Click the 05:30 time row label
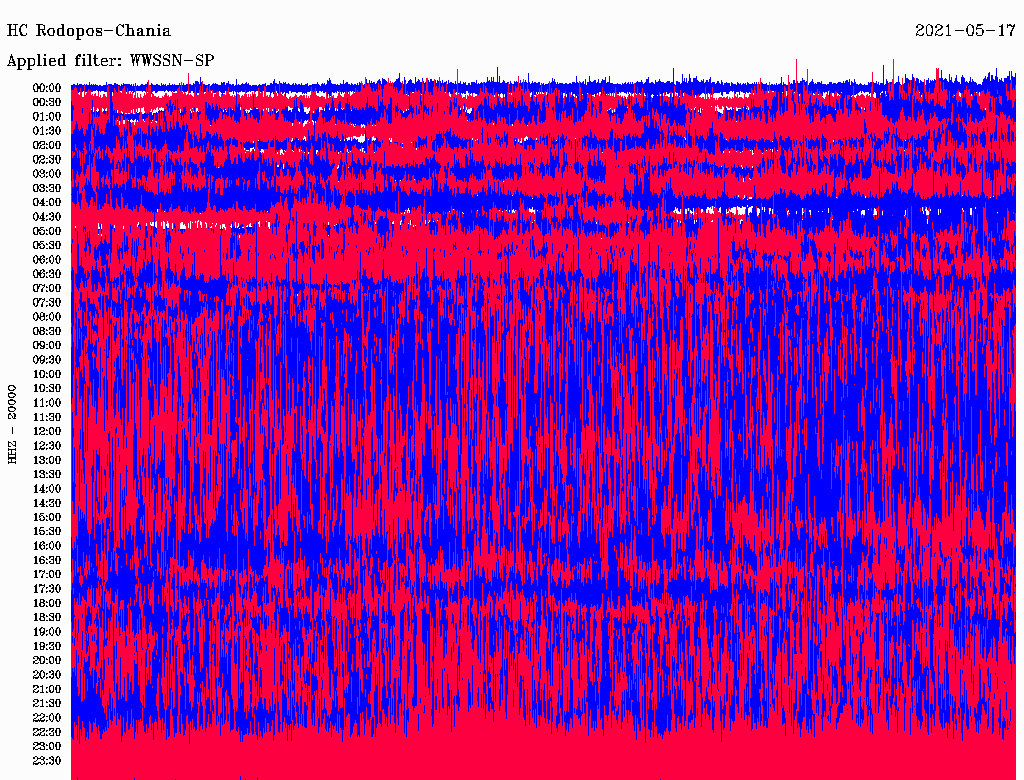Viewport: 1024px width, 780px height. coord(47,245)
